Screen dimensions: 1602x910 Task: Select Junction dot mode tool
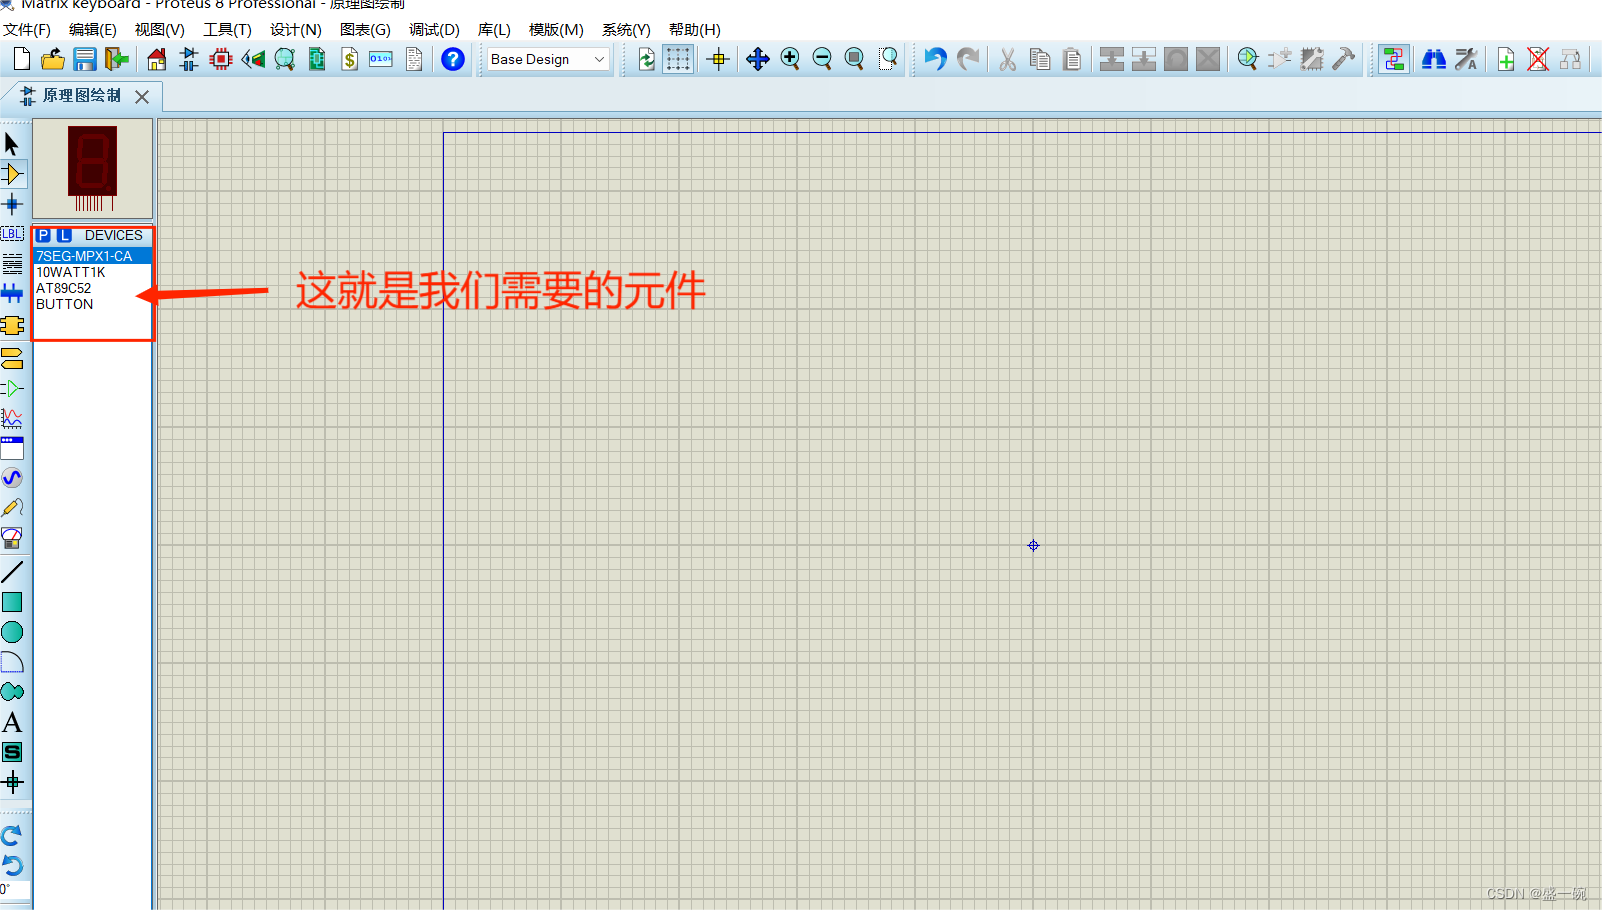[12, 204]
